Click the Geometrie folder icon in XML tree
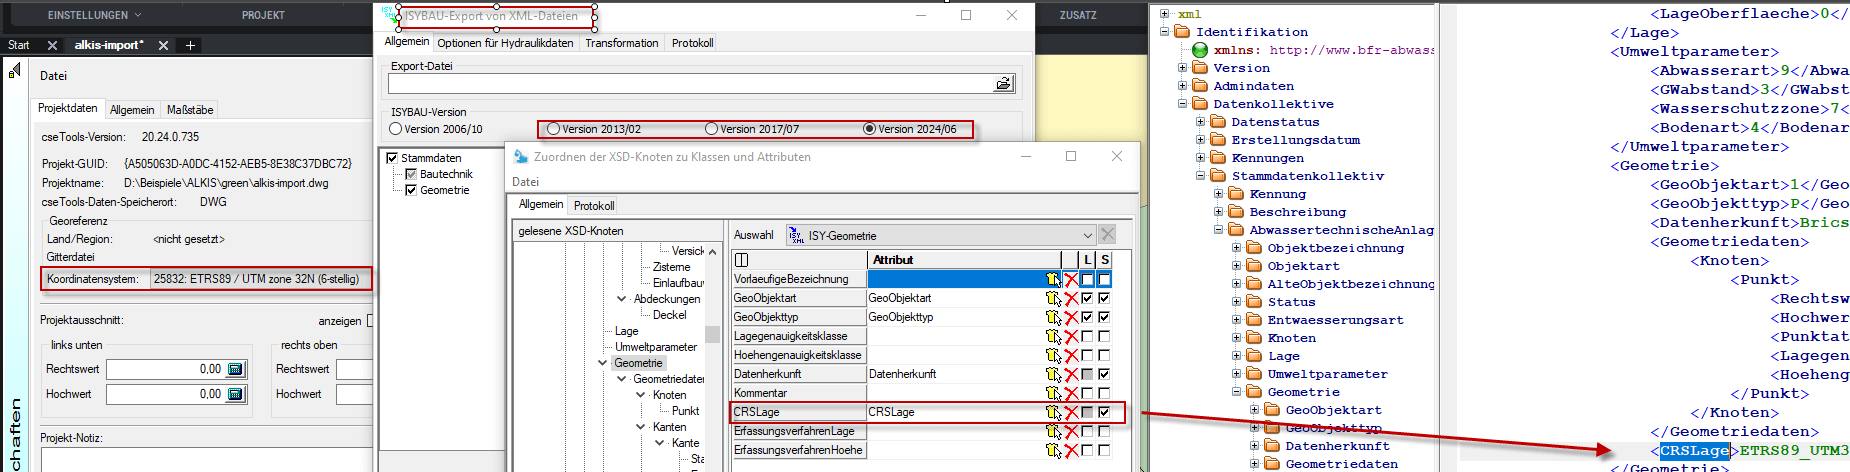 coord(1254,392)
